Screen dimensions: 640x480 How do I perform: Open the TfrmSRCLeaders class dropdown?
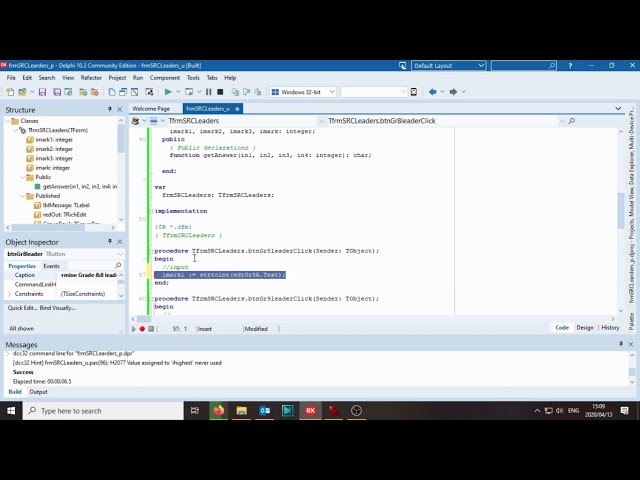322,121
